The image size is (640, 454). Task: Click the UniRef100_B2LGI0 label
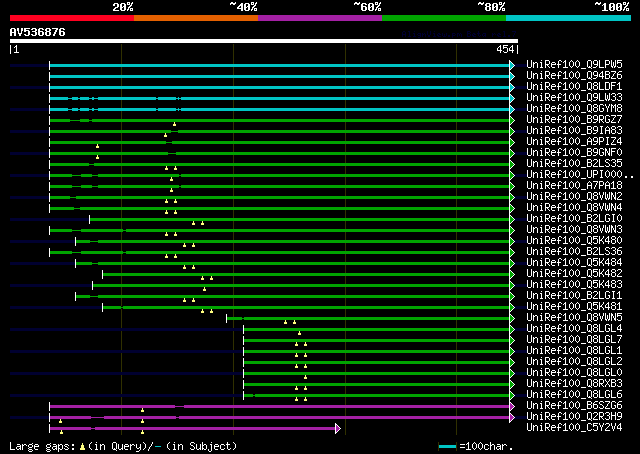click(574, 218)
